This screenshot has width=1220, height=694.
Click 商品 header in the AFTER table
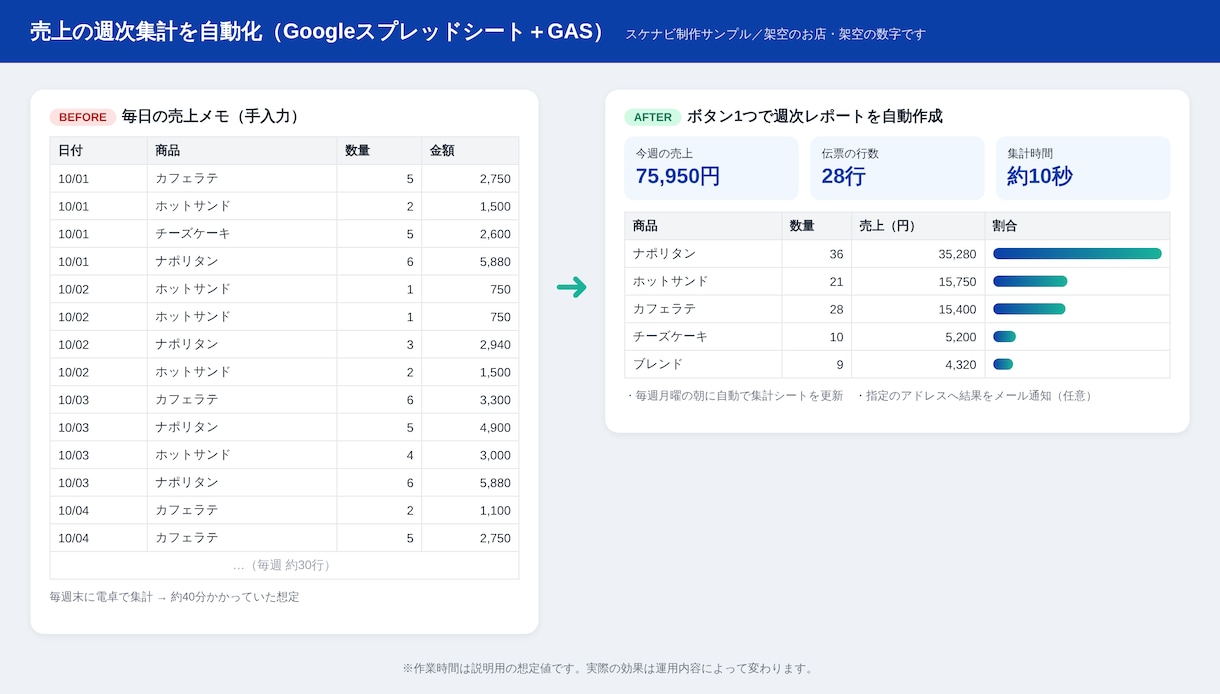(x=703, y=226)
